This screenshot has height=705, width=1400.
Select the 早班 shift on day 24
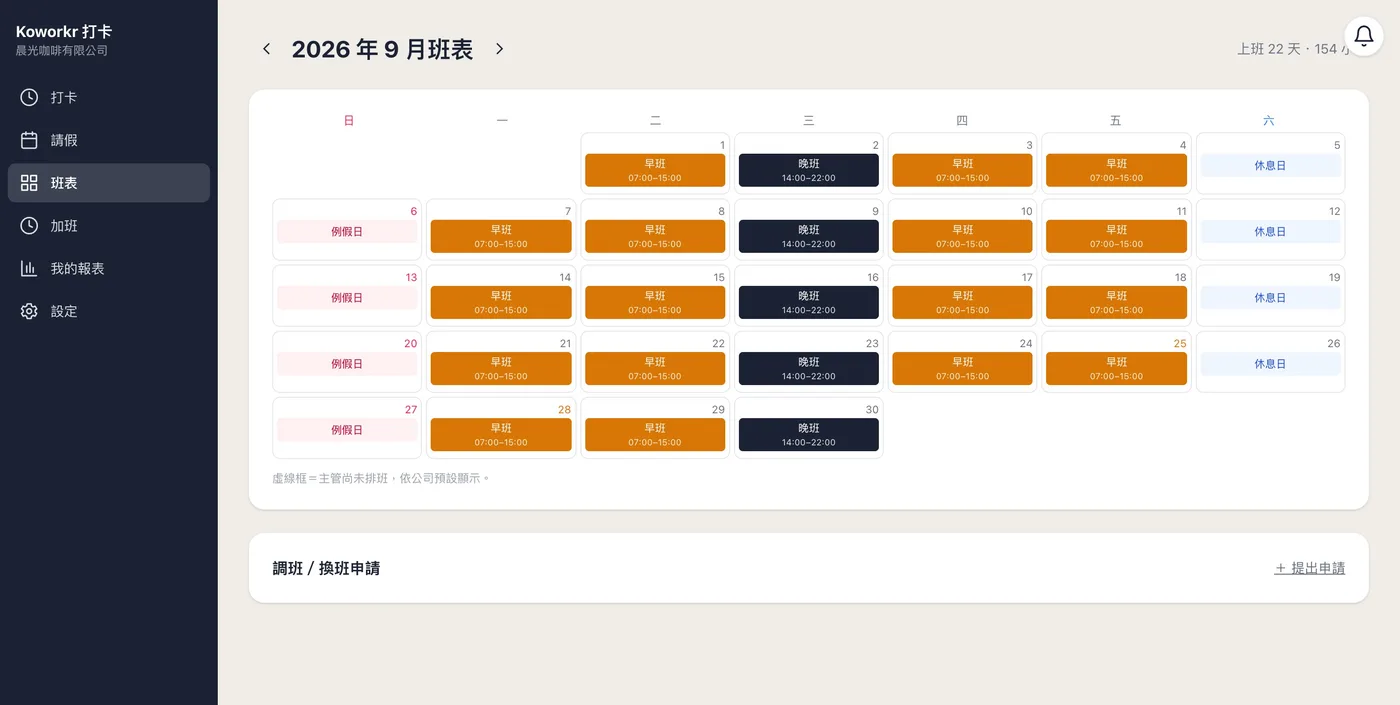click(x=963, y=368)
